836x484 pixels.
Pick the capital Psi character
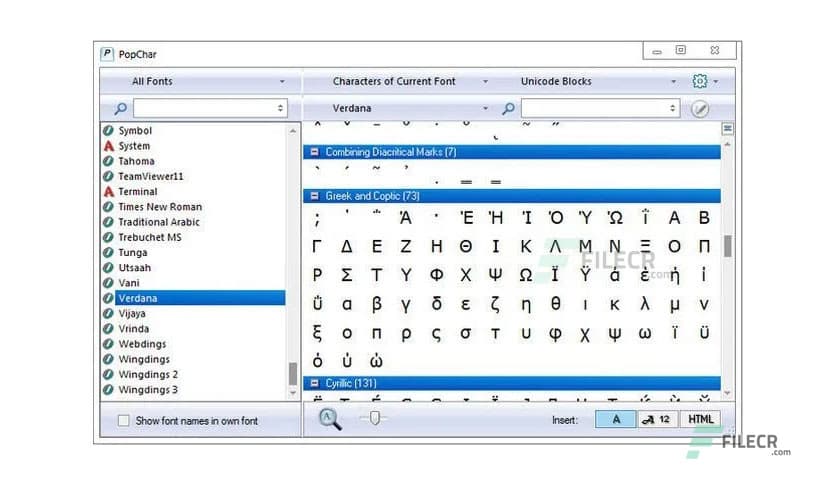pyautogui.click(x=495, y=275)
